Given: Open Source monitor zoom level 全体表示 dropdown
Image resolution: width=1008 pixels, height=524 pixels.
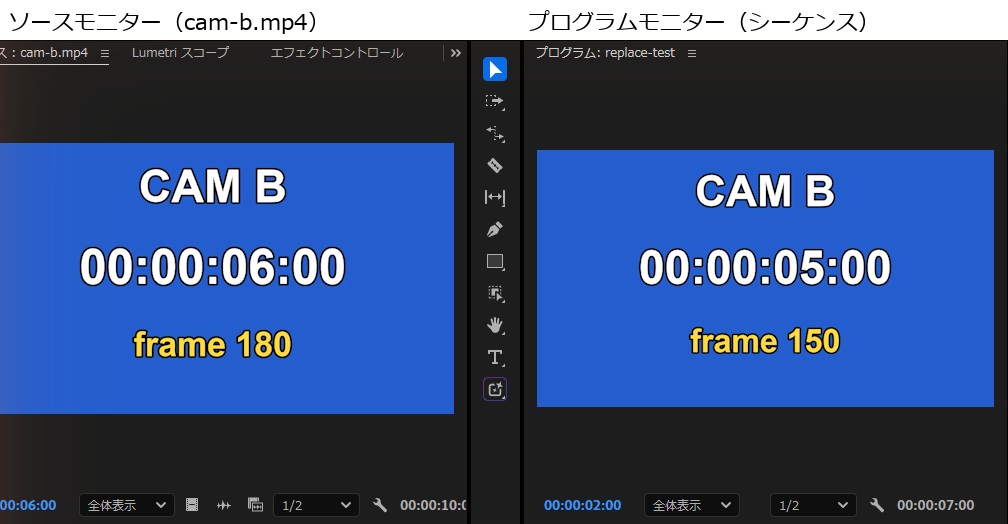Looking at the screenshot, I should (x=127, y=505).
